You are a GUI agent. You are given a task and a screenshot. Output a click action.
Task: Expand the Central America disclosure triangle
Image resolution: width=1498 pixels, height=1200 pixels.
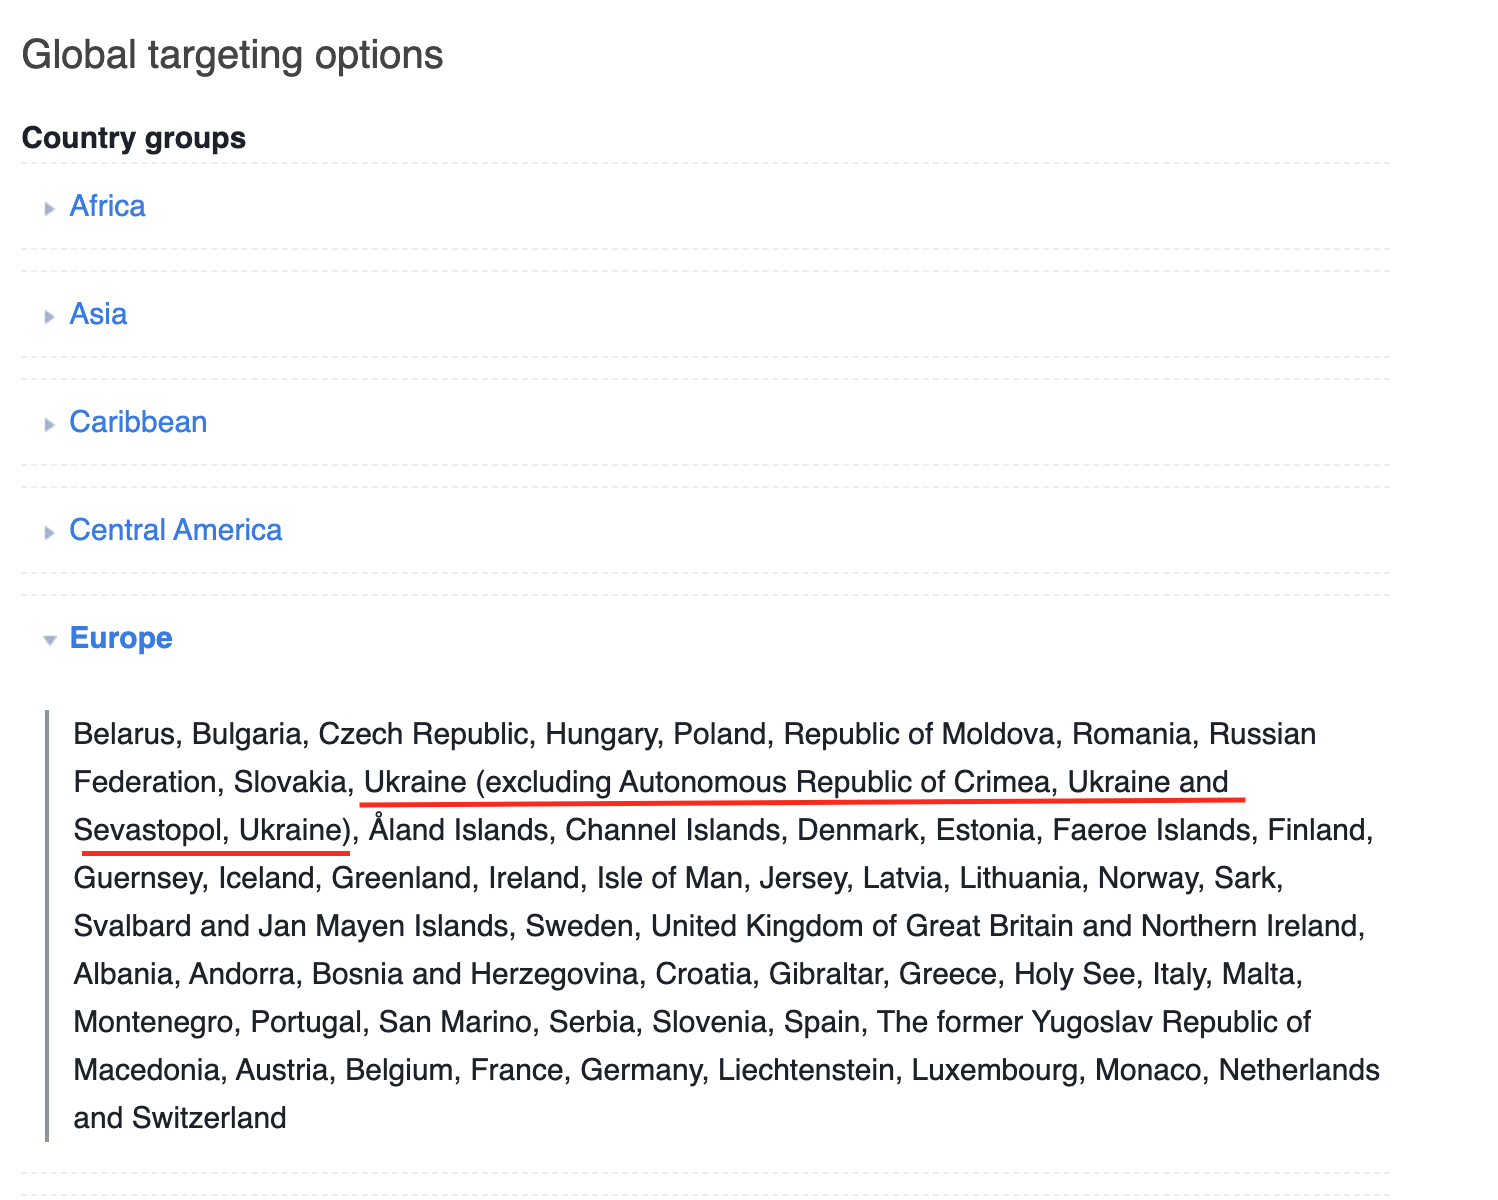pos(49,532)
